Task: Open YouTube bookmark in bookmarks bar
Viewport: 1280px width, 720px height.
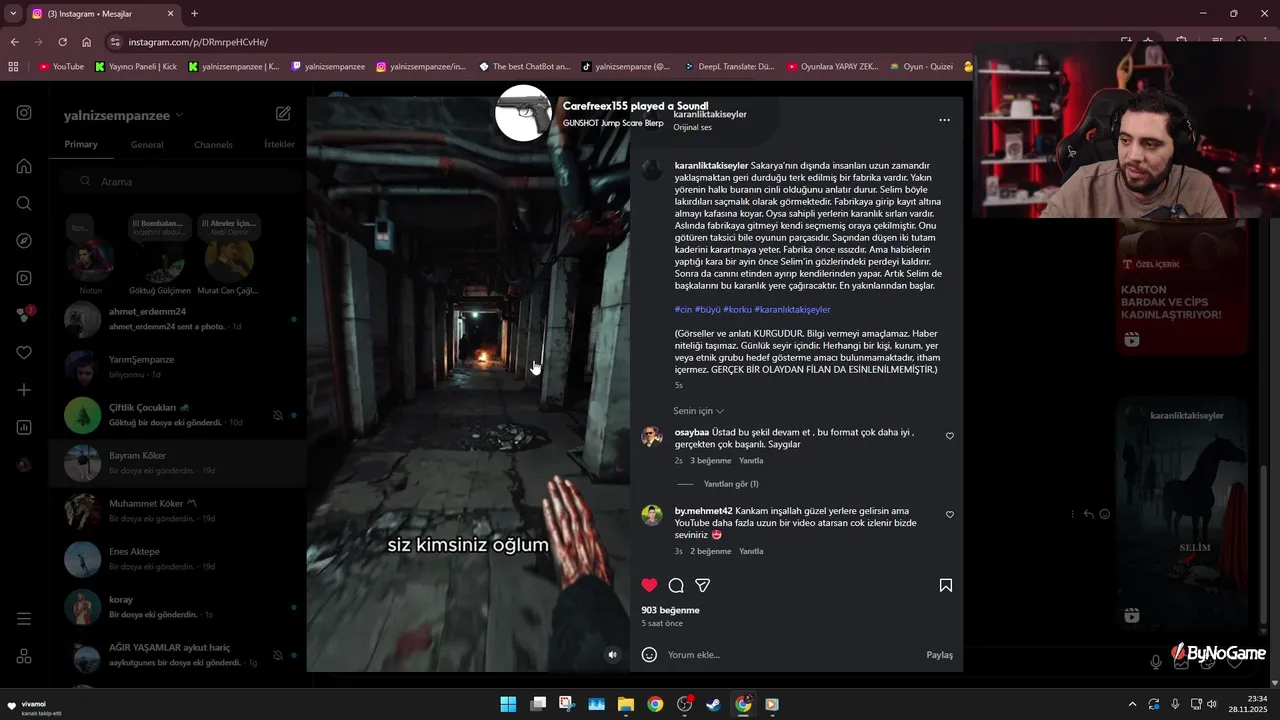Action: [x=61, y=67]
